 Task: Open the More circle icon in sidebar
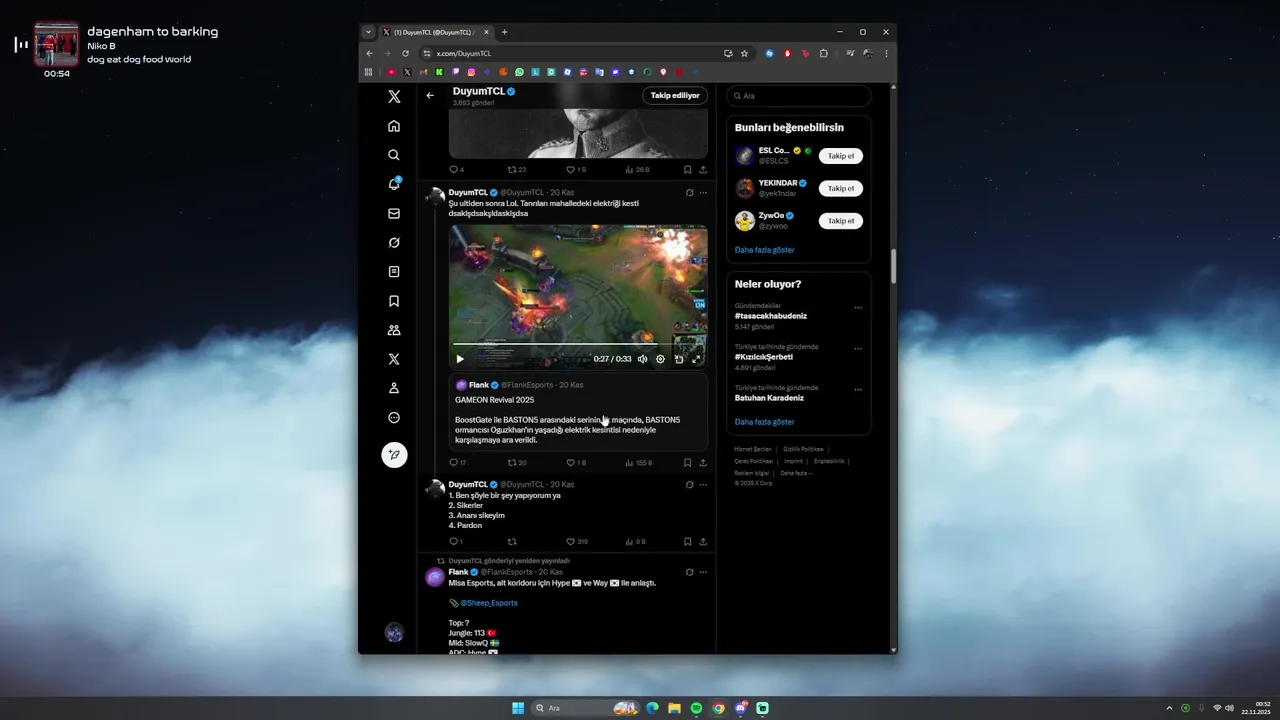pyautogui.click(x=394, y=417)
